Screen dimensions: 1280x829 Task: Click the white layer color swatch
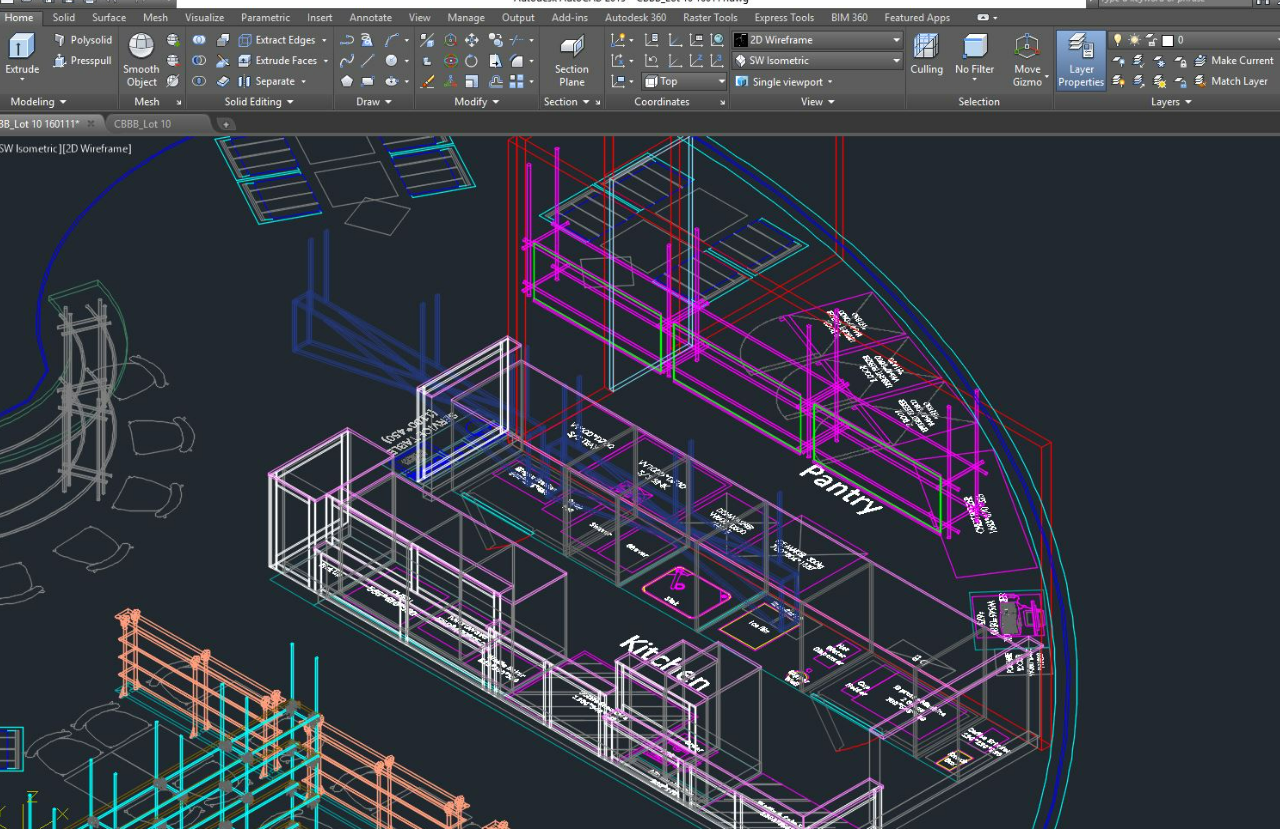click(x=1167, y=41)
